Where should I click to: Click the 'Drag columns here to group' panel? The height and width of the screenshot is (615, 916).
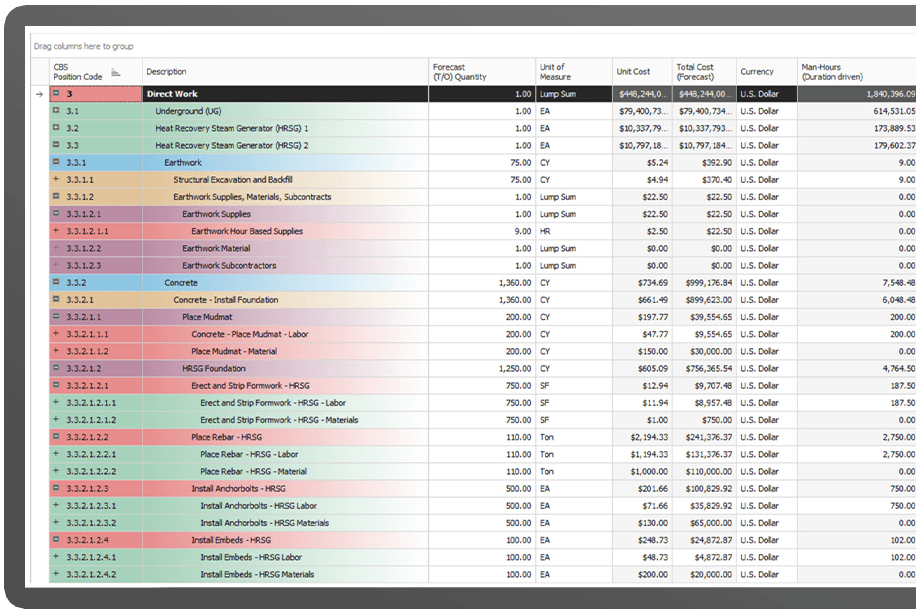tap(84, 46)
